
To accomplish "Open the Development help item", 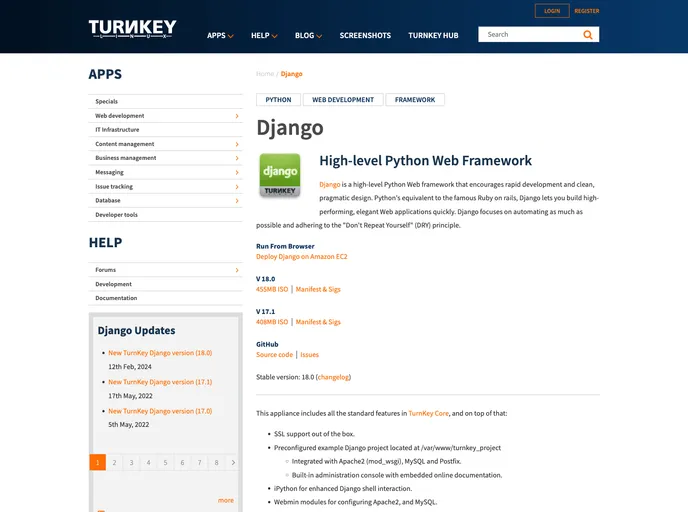I will coord(113,284).
